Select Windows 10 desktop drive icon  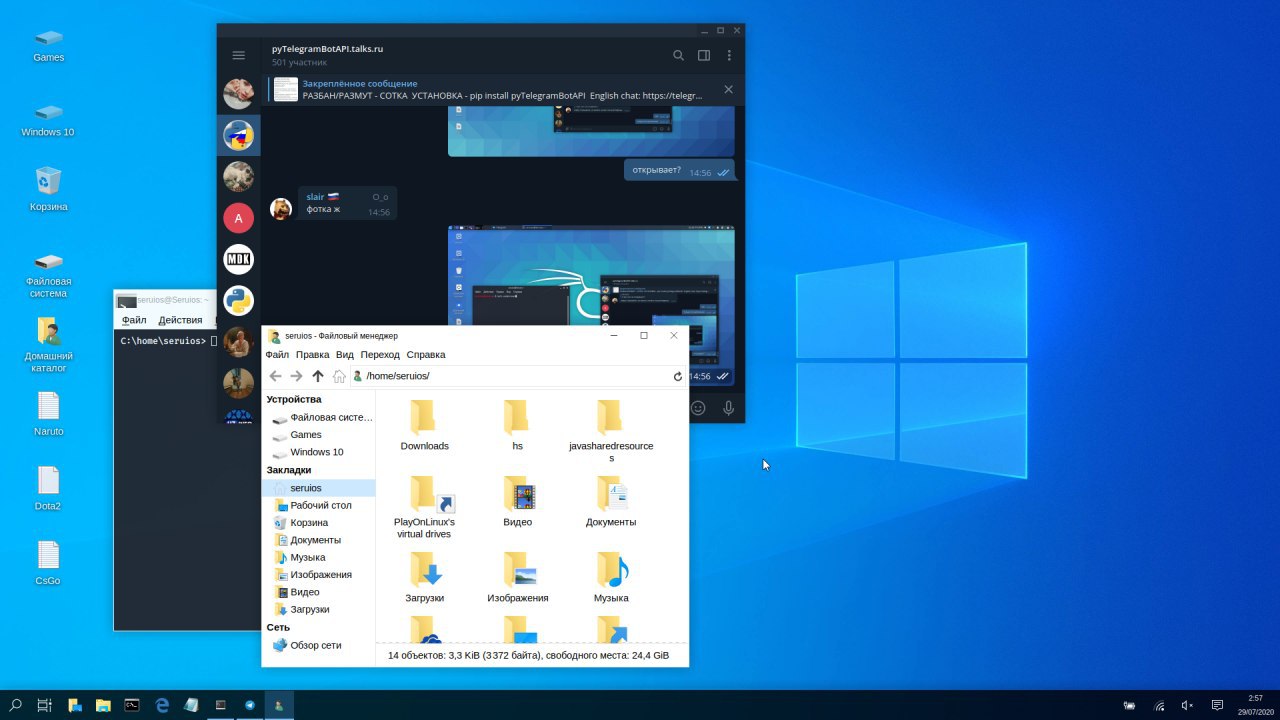[x=48, y=120]
